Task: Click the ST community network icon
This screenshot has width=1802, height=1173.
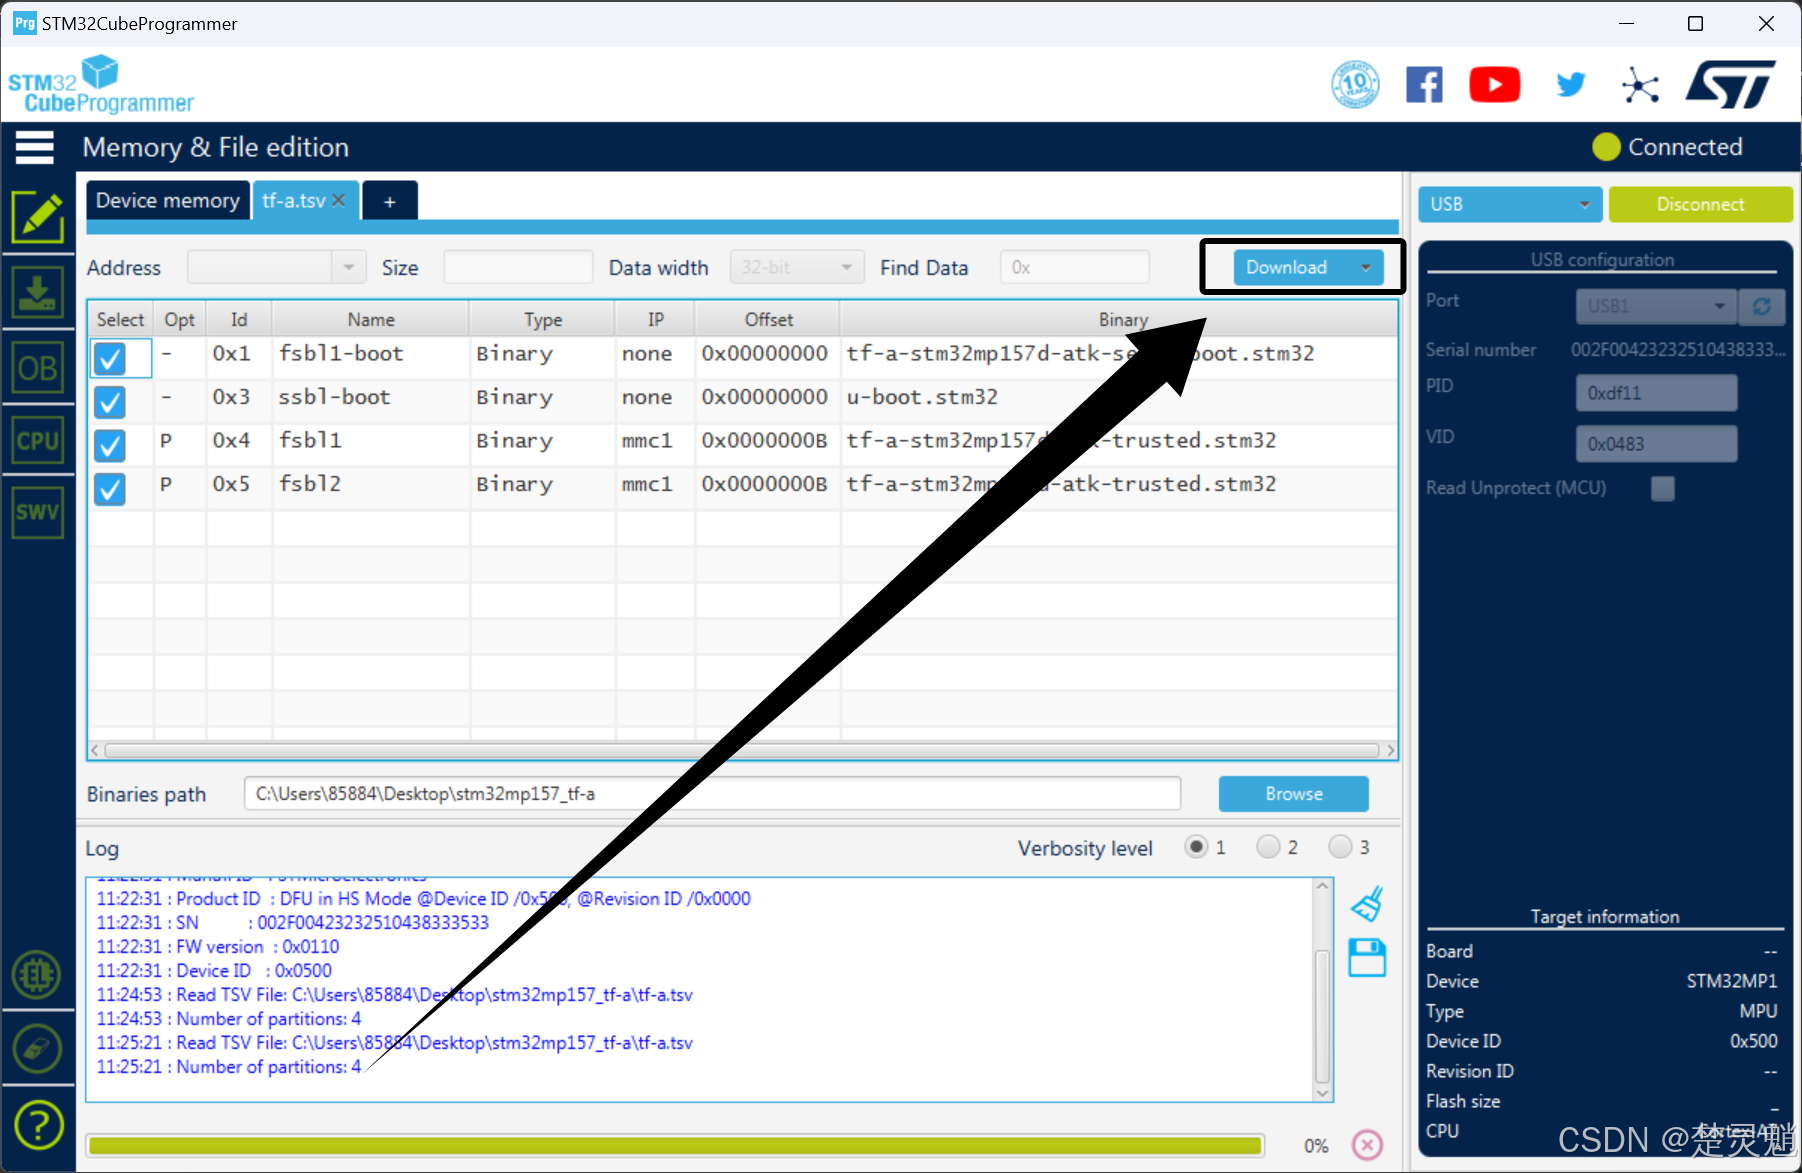Action: [1640, 85]
